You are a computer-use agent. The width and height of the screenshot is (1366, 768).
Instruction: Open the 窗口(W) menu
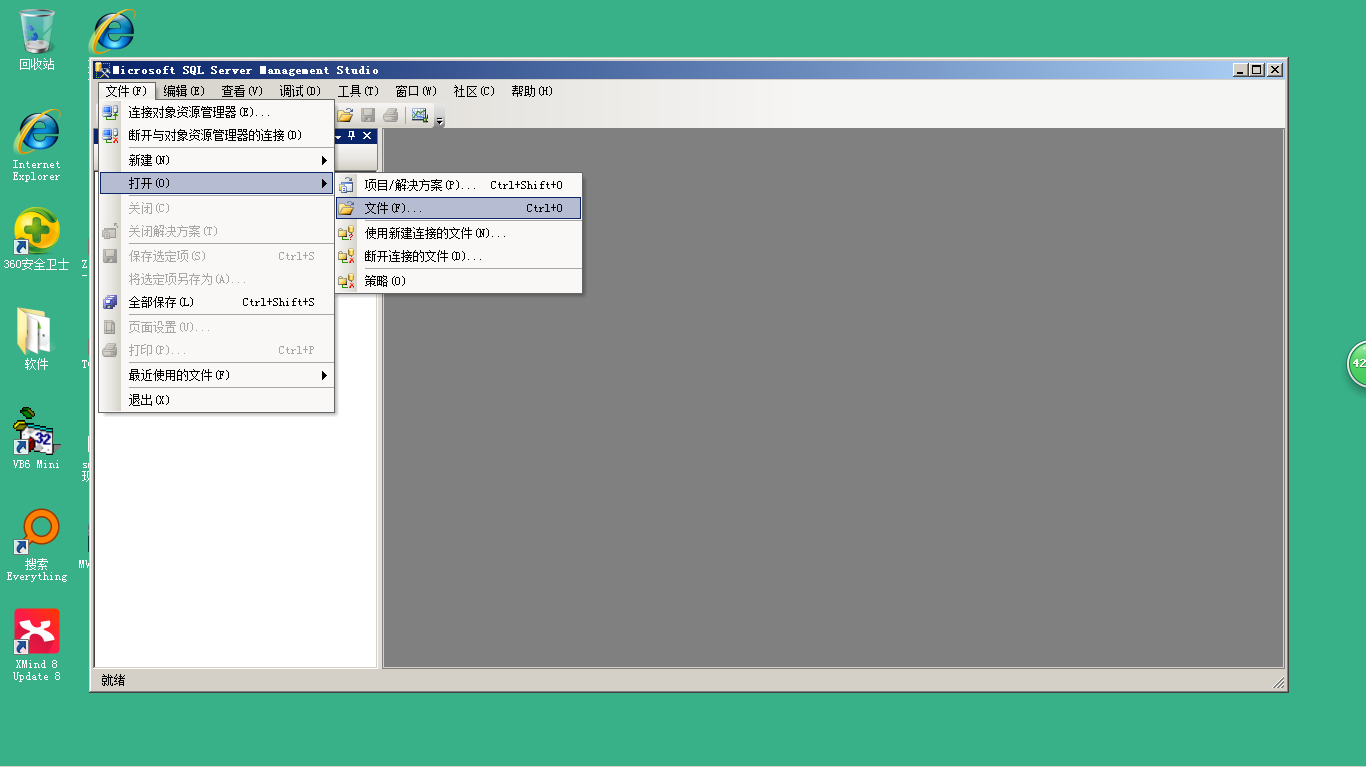[416, 91]
